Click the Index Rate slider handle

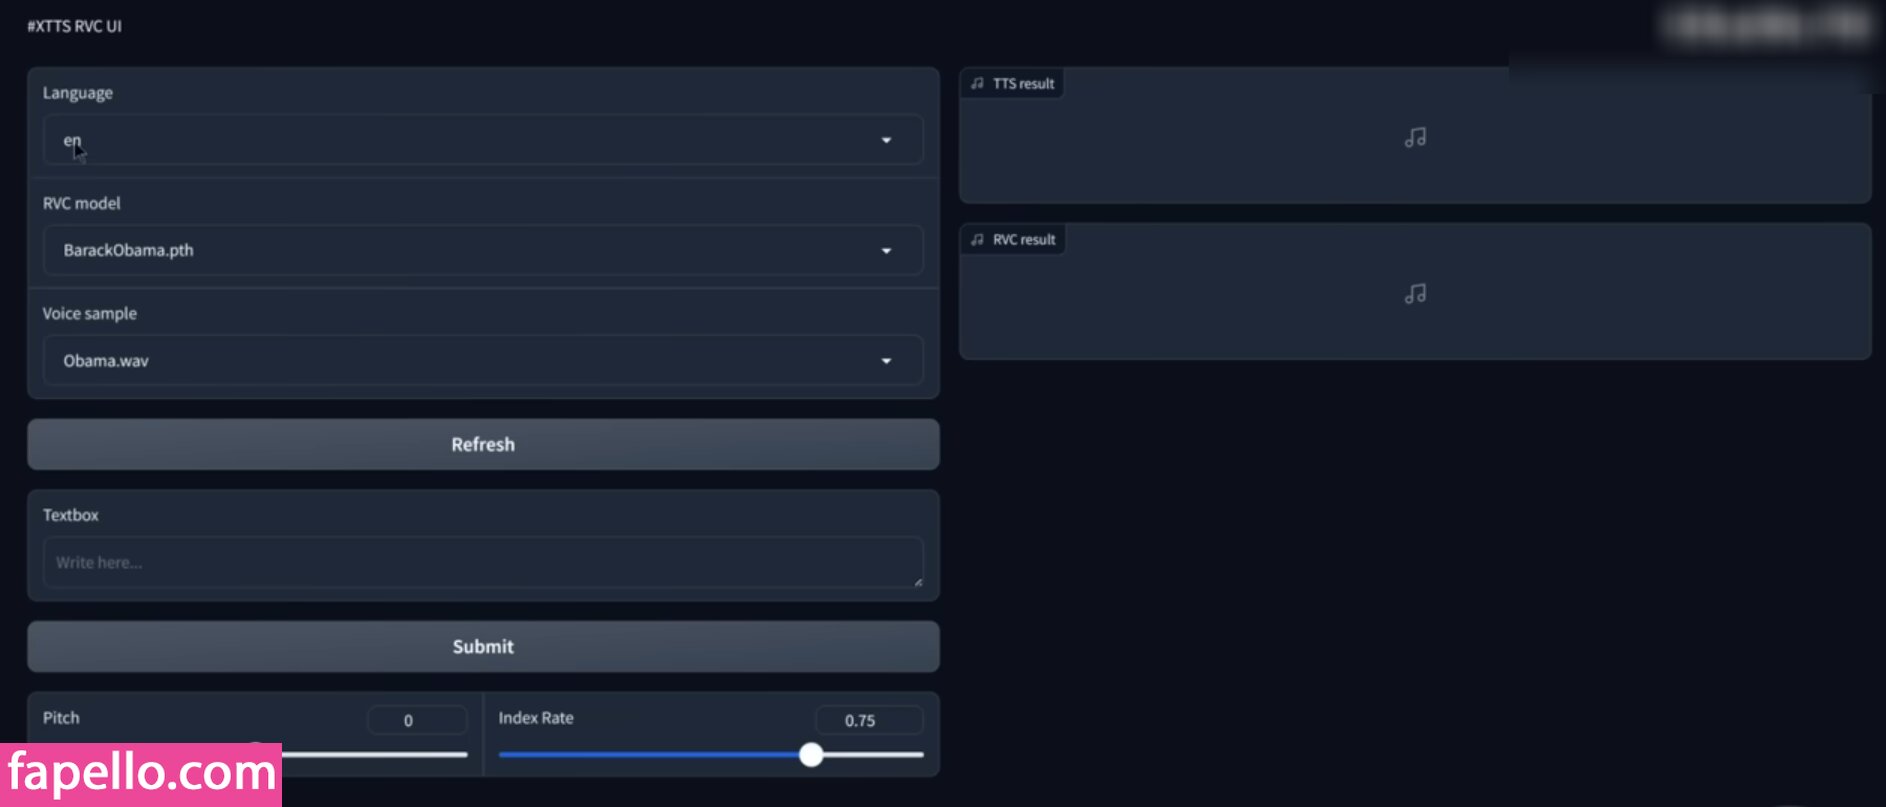[x=811, y=755]
